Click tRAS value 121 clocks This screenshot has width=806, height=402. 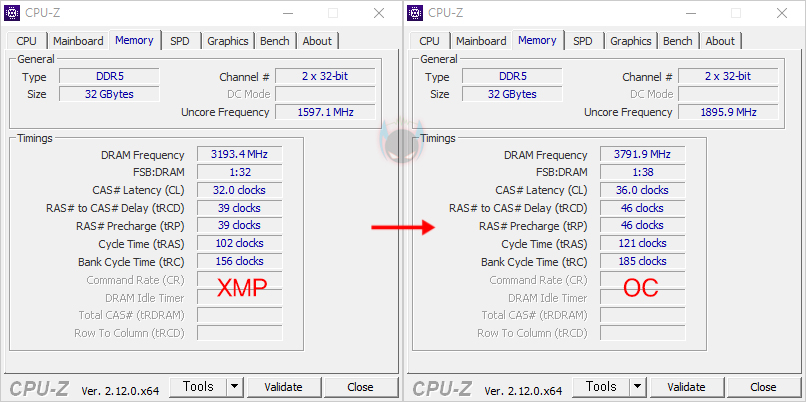tap(643, 243)
